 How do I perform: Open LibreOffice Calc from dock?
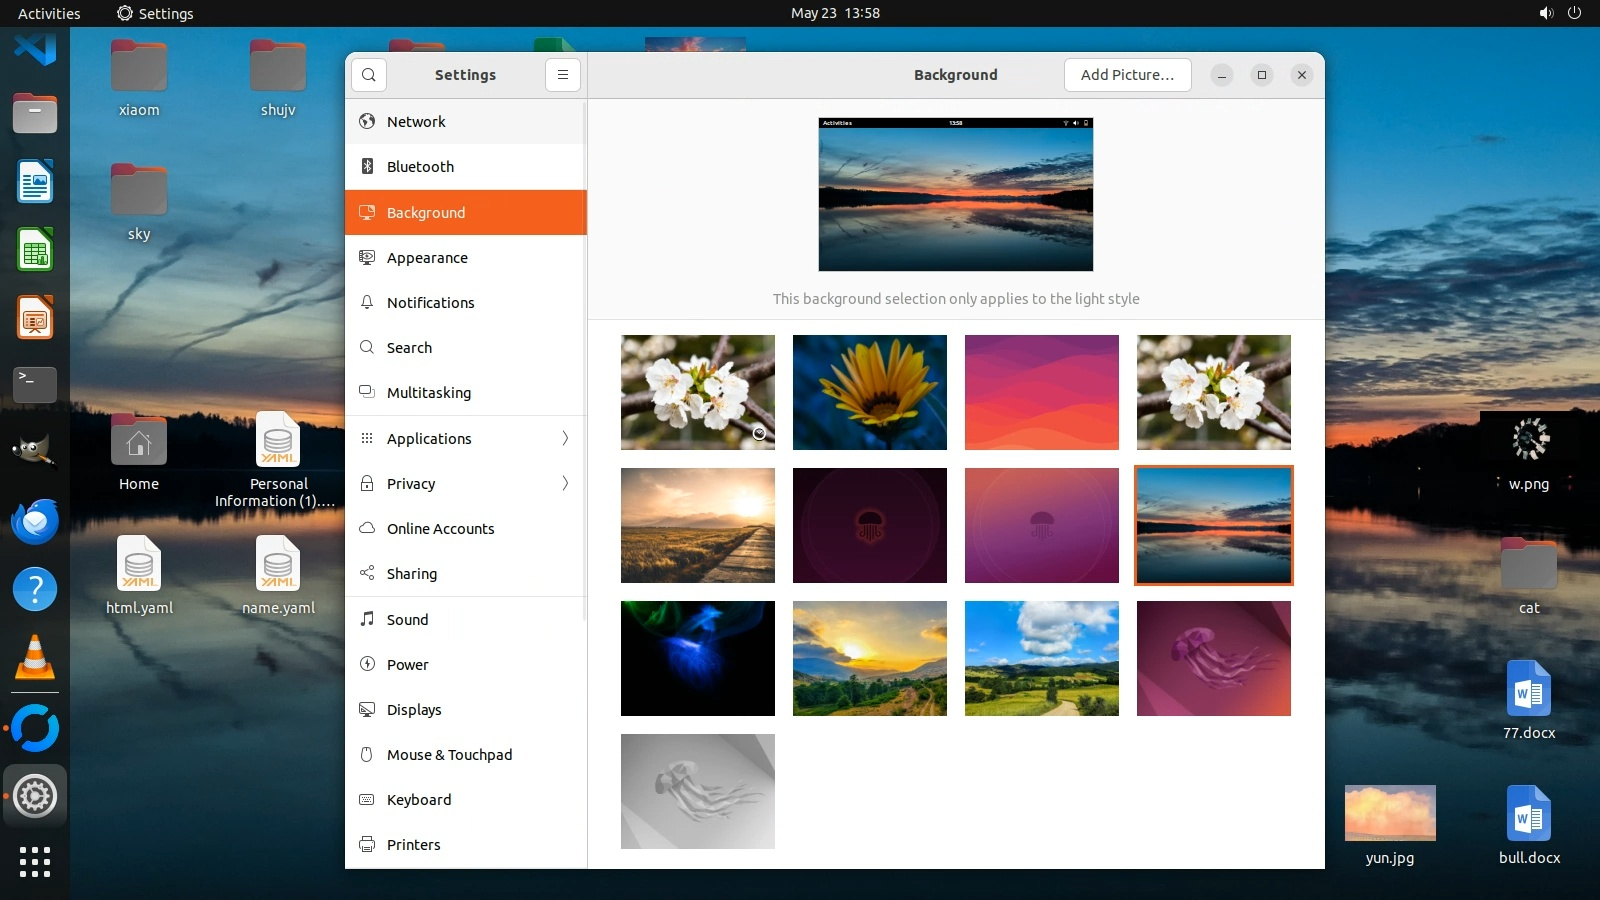click(x=35, y=250)
